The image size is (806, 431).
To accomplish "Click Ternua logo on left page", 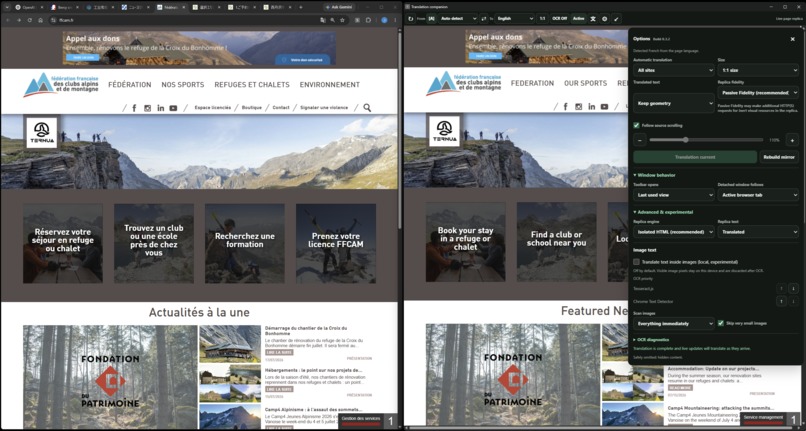I will coord(42,133).
